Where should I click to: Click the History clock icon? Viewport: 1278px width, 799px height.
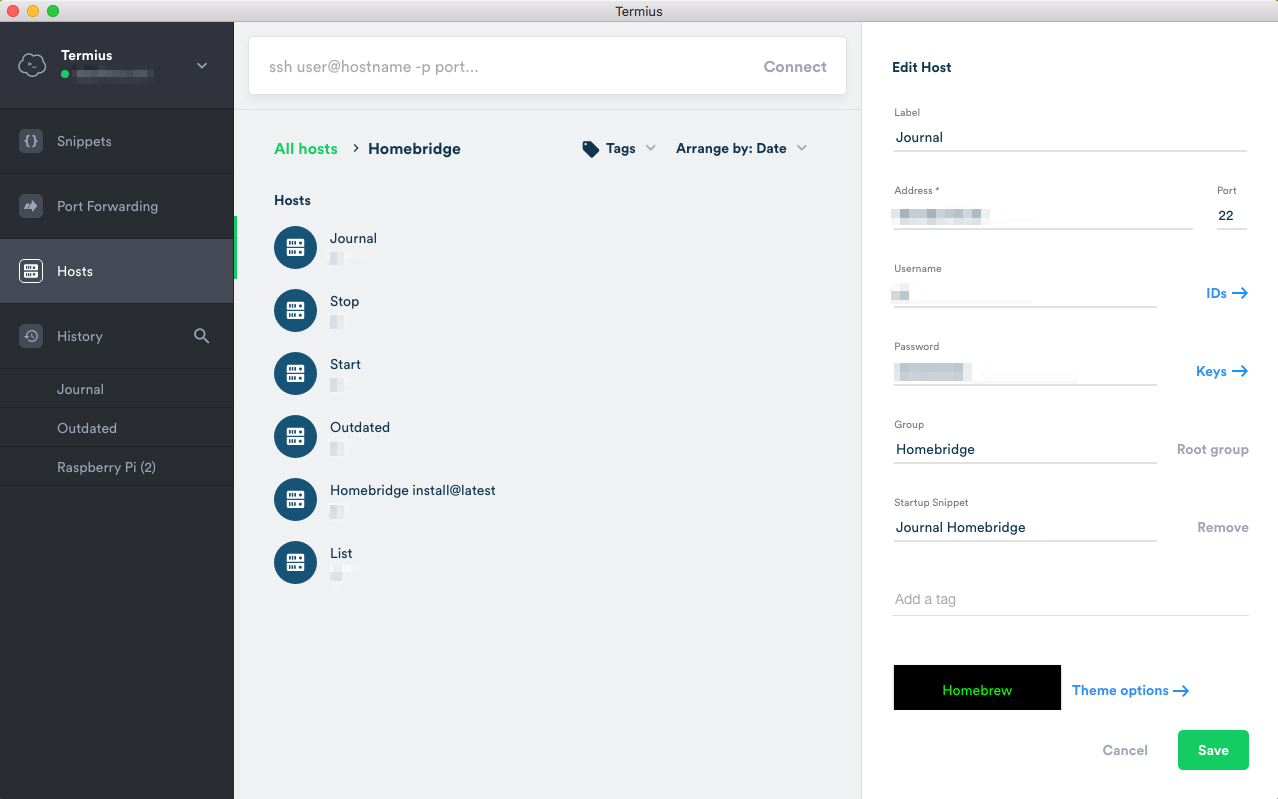tap(31, 336)
